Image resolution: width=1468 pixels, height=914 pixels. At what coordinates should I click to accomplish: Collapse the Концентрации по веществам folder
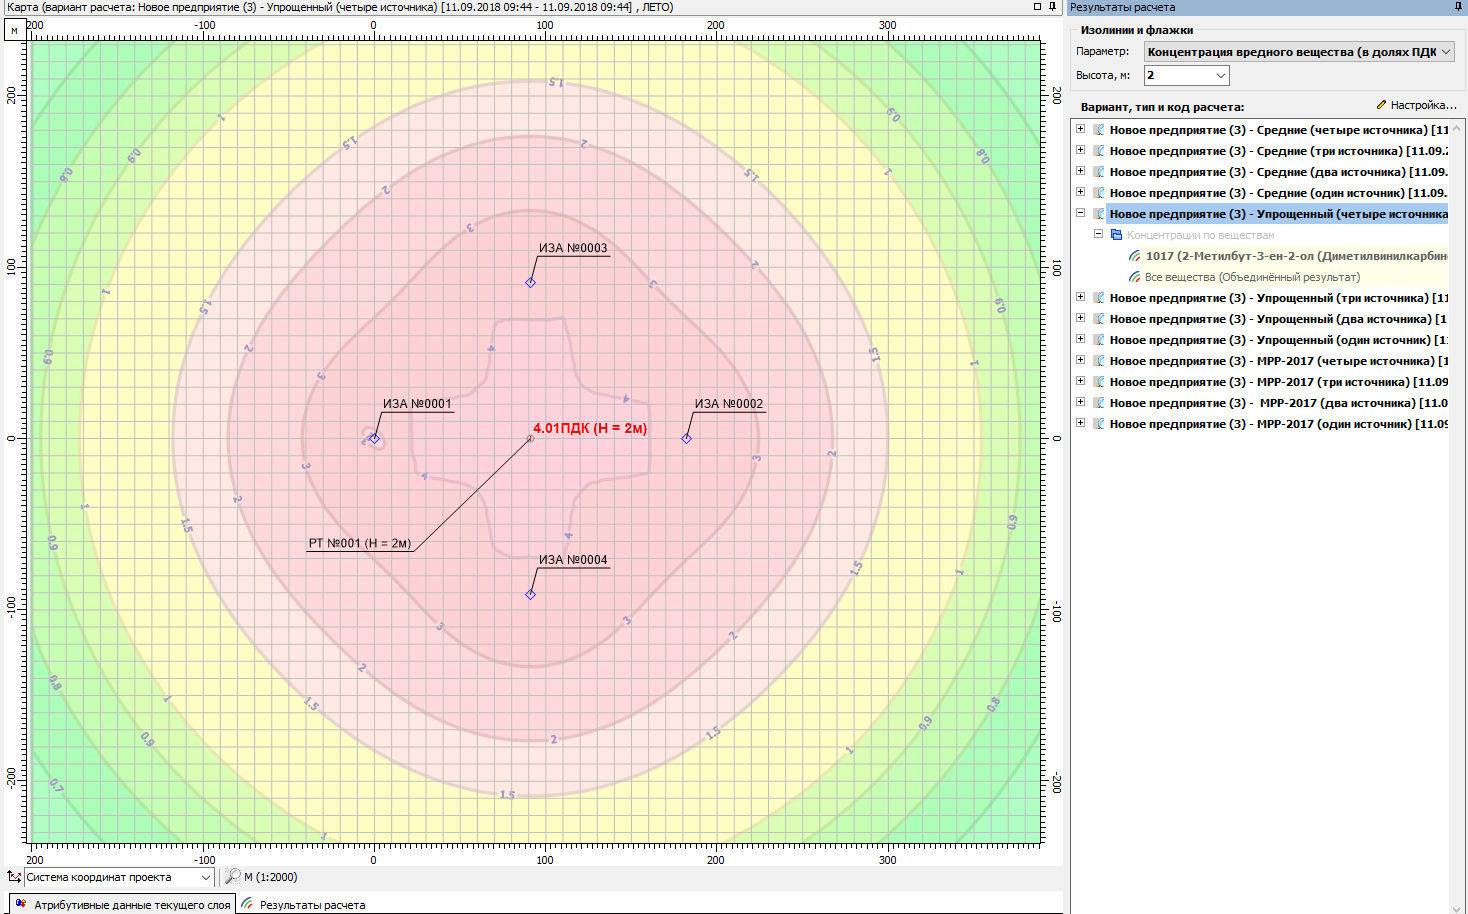(x=1098, y=234)
